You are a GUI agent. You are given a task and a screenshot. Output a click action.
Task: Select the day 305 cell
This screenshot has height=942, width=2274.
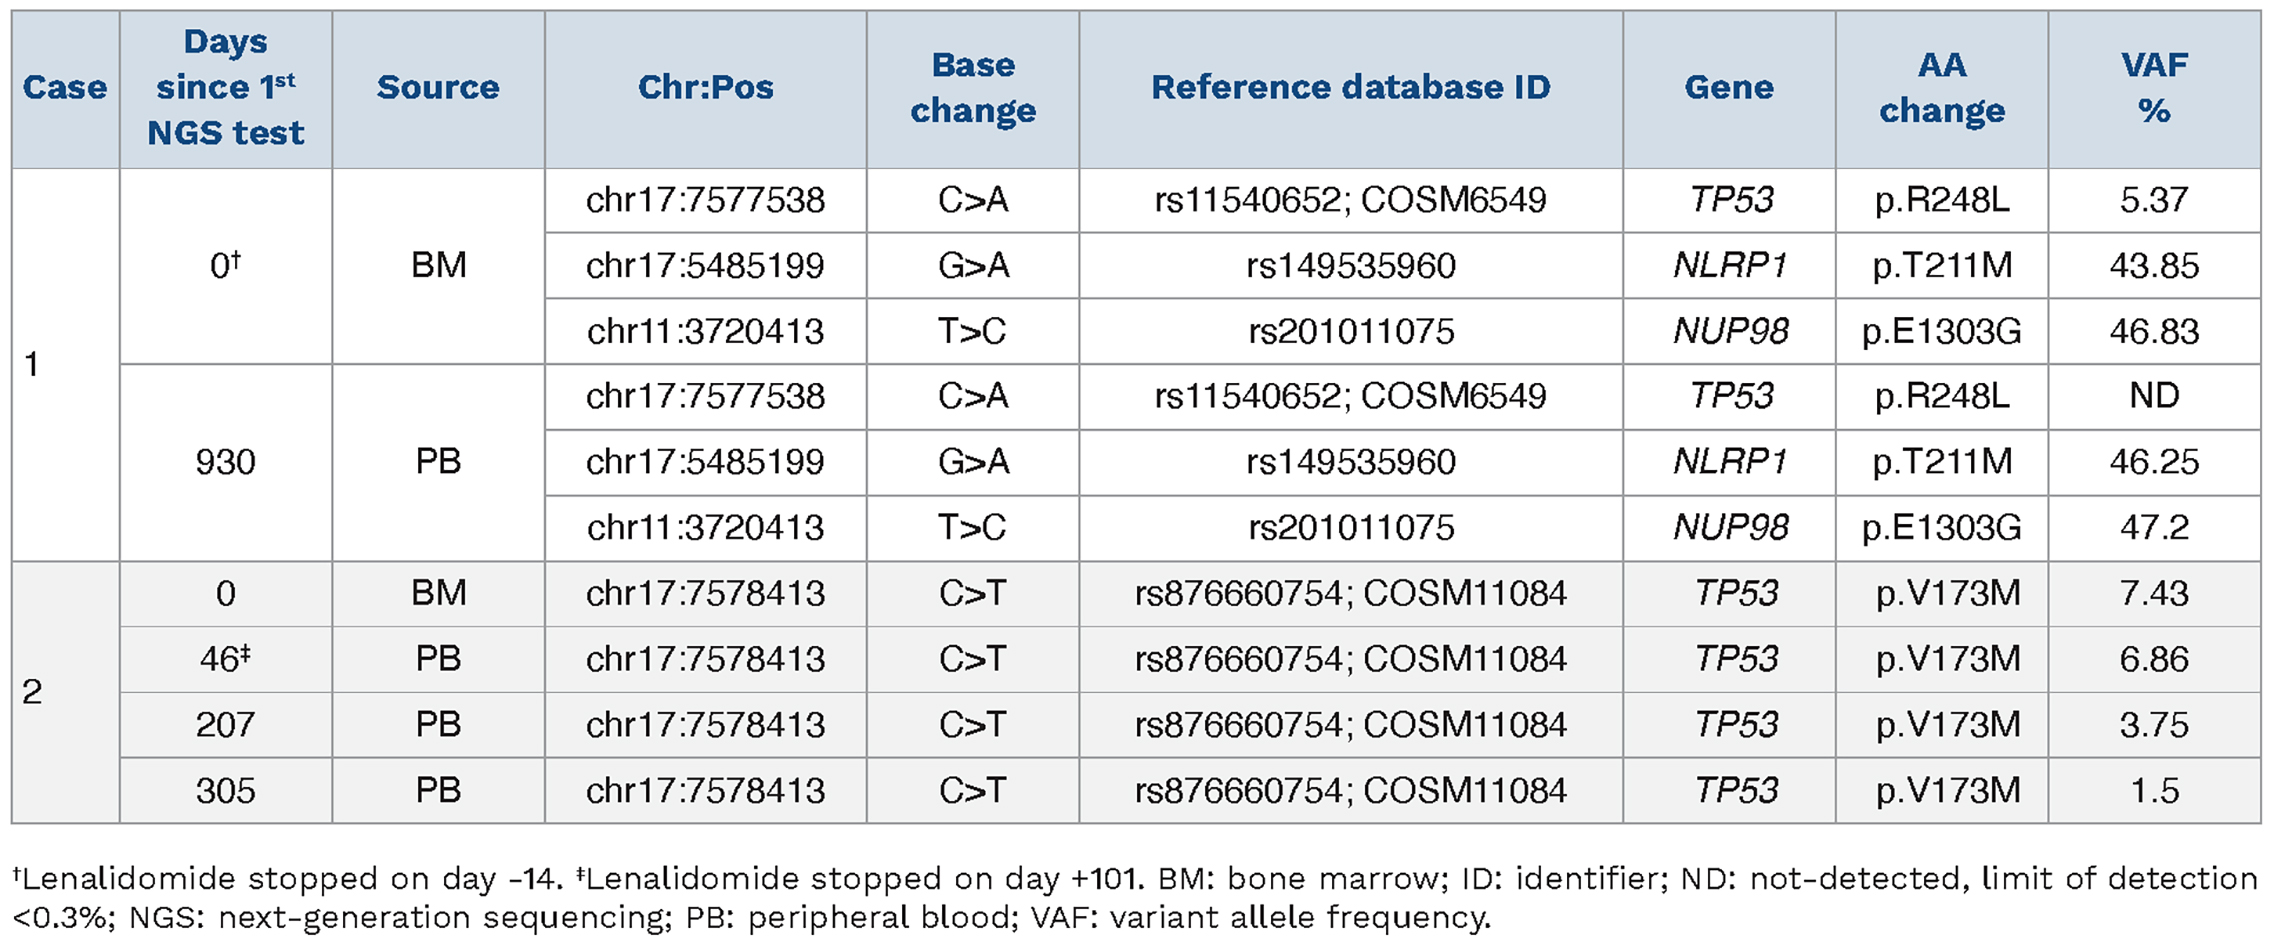(x=226, y=790)
